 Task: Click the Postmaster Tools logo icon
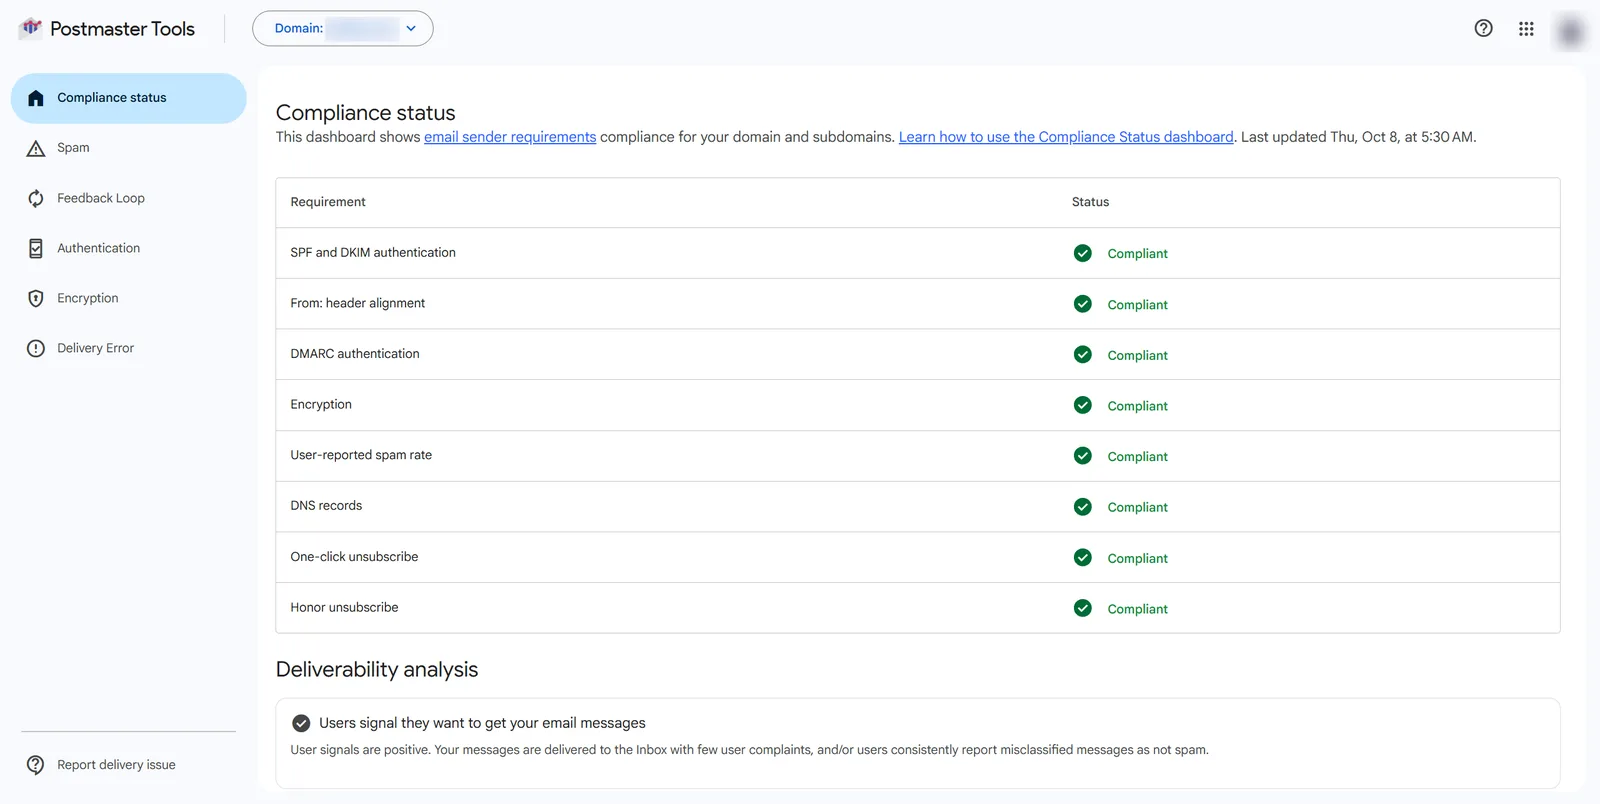click(x=31, y=28)
